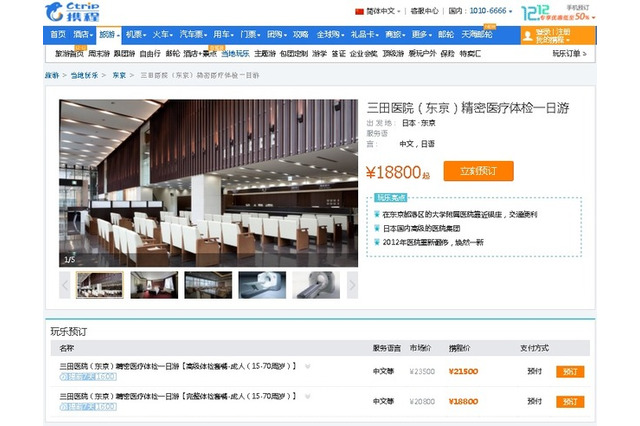The image size is (640, 426).
Task: Open 跟团游 group tours sub link
Action: click(x=124, y=53)
